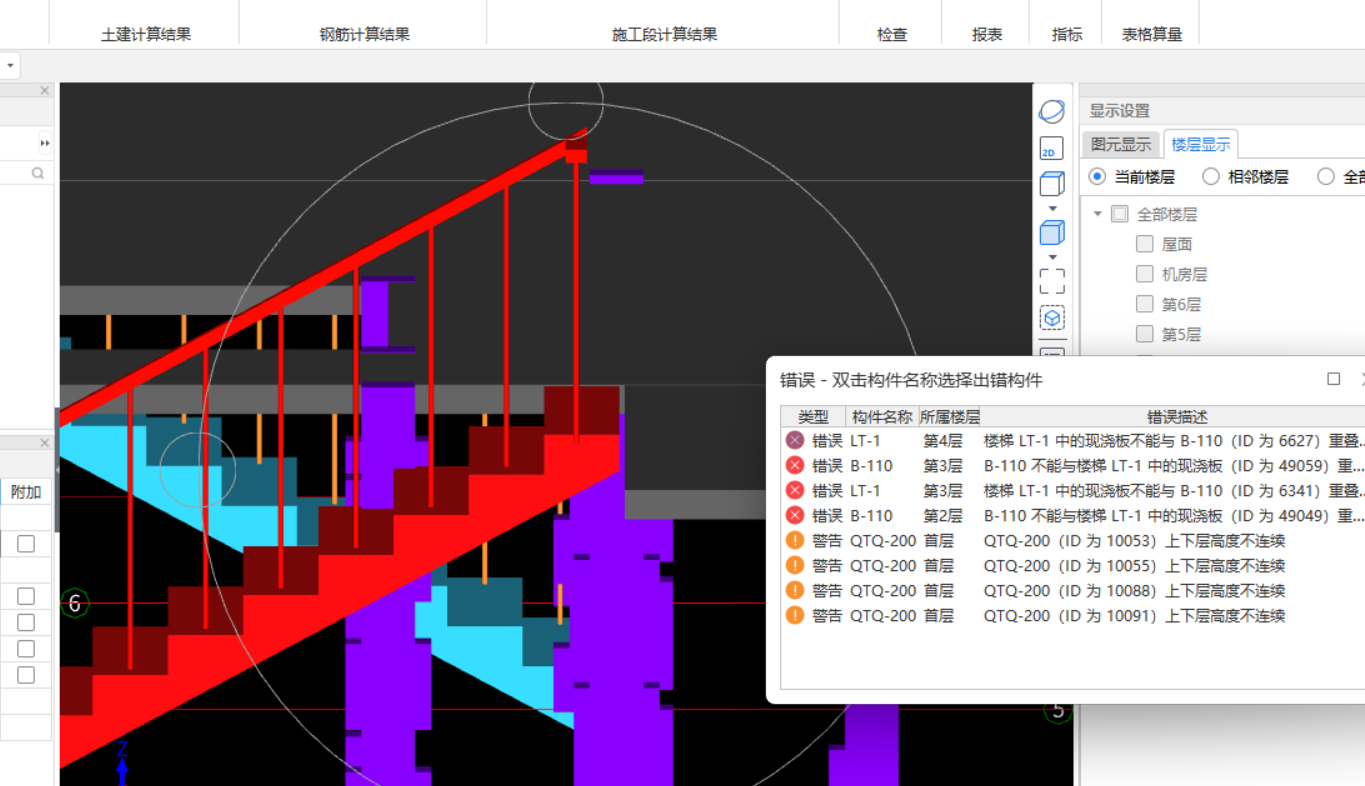Click warning icon of QTQ-200 ID 10088 row
This screenshot has width=1365, height=786.
click(x=795, y=590)
